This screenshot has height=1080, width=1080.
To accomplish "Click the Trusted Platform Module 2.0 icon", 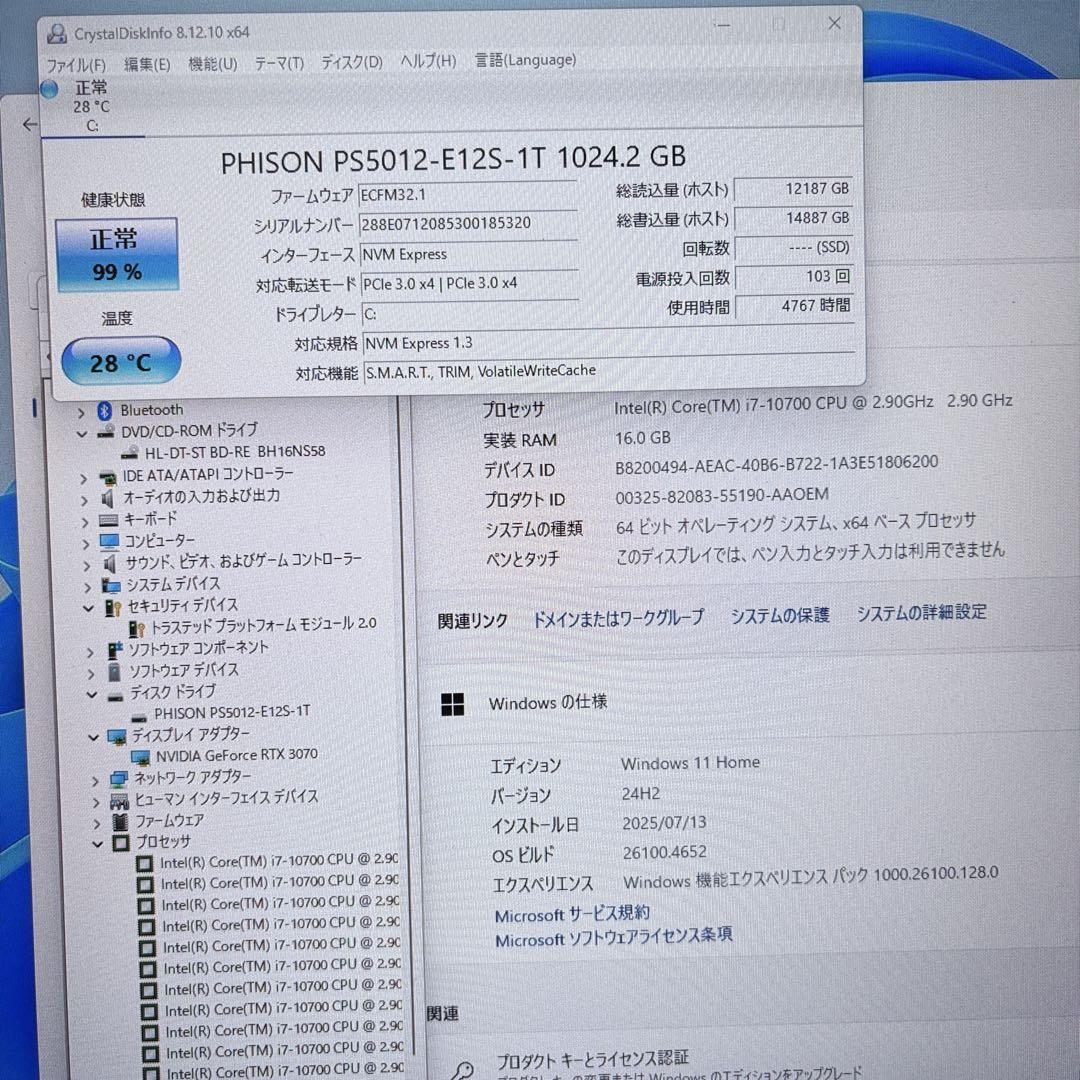I will [x=137, y=628].
